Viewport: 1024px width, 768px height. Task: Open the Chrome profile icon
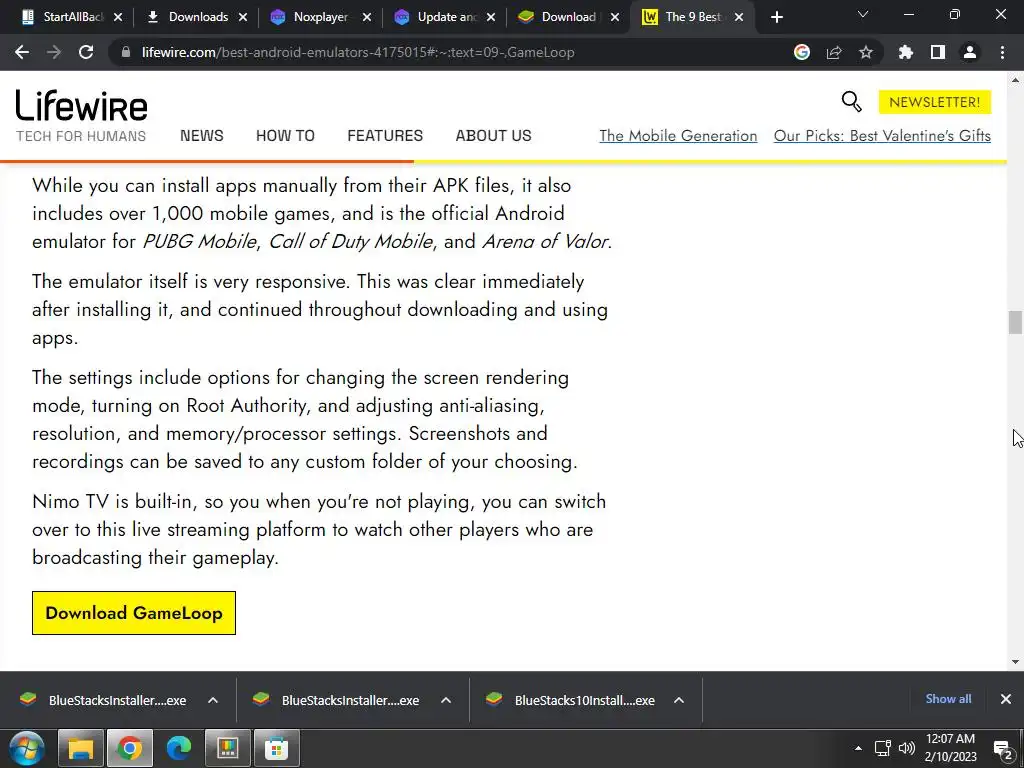970,52
